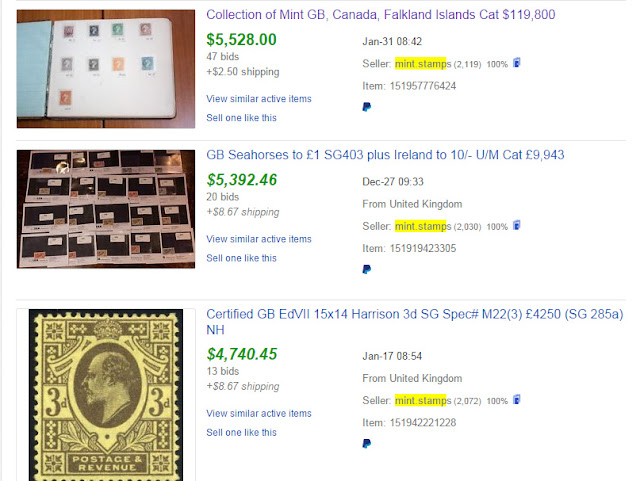Select 'Sell one like this' under Seahorses listing

pos(241,258)
